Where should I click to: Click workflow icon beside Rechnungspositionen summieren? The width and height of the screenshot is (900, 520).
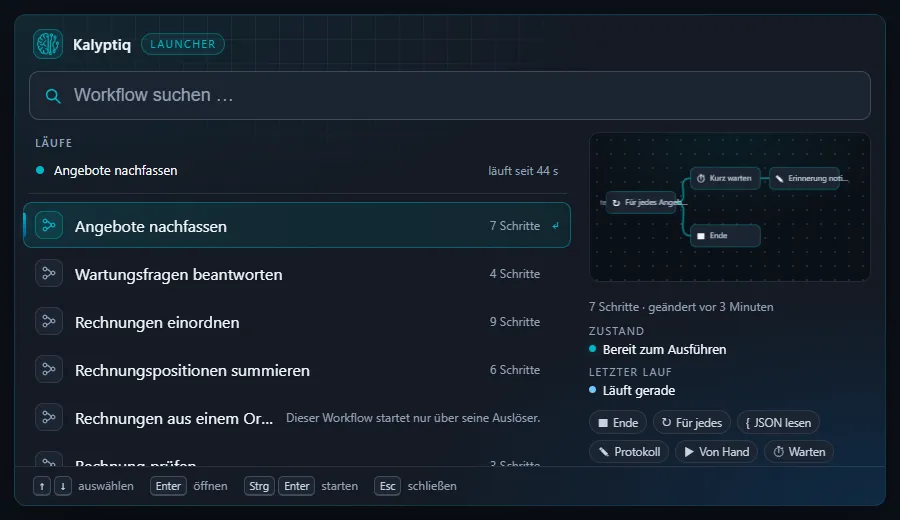[49, 370]
